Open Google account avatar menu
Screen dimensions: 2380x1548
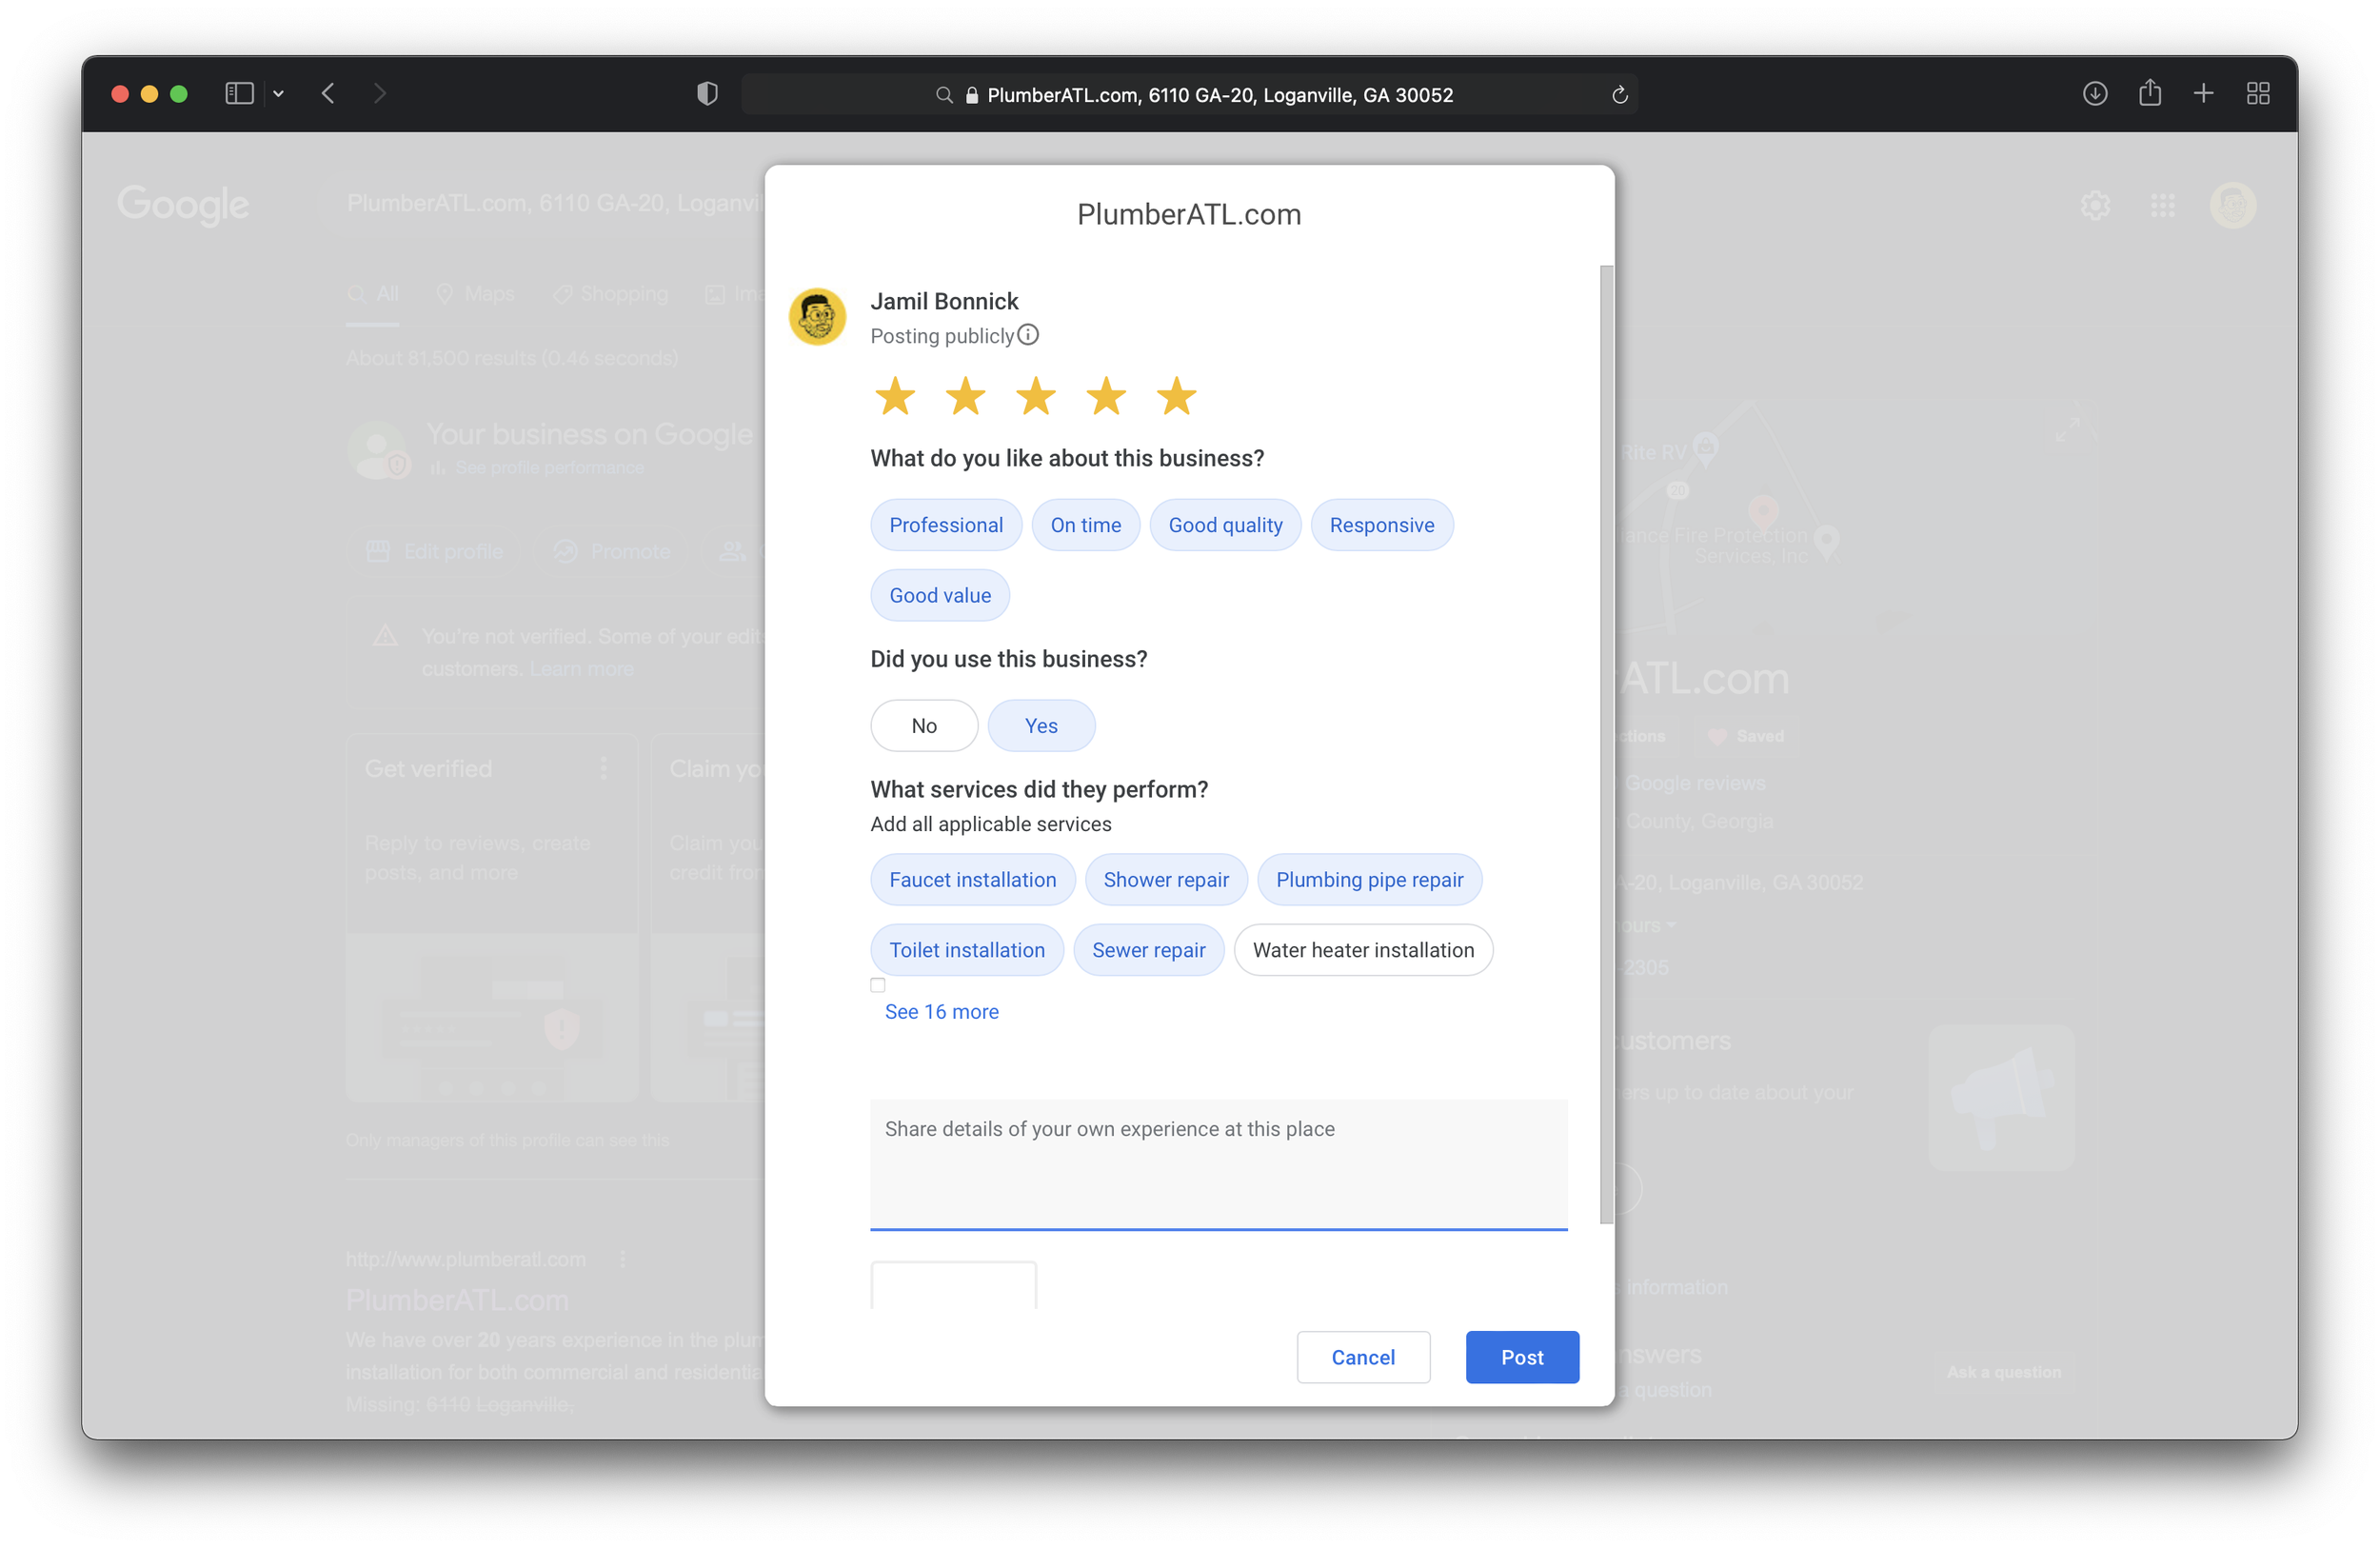[x=2232, y=206]
